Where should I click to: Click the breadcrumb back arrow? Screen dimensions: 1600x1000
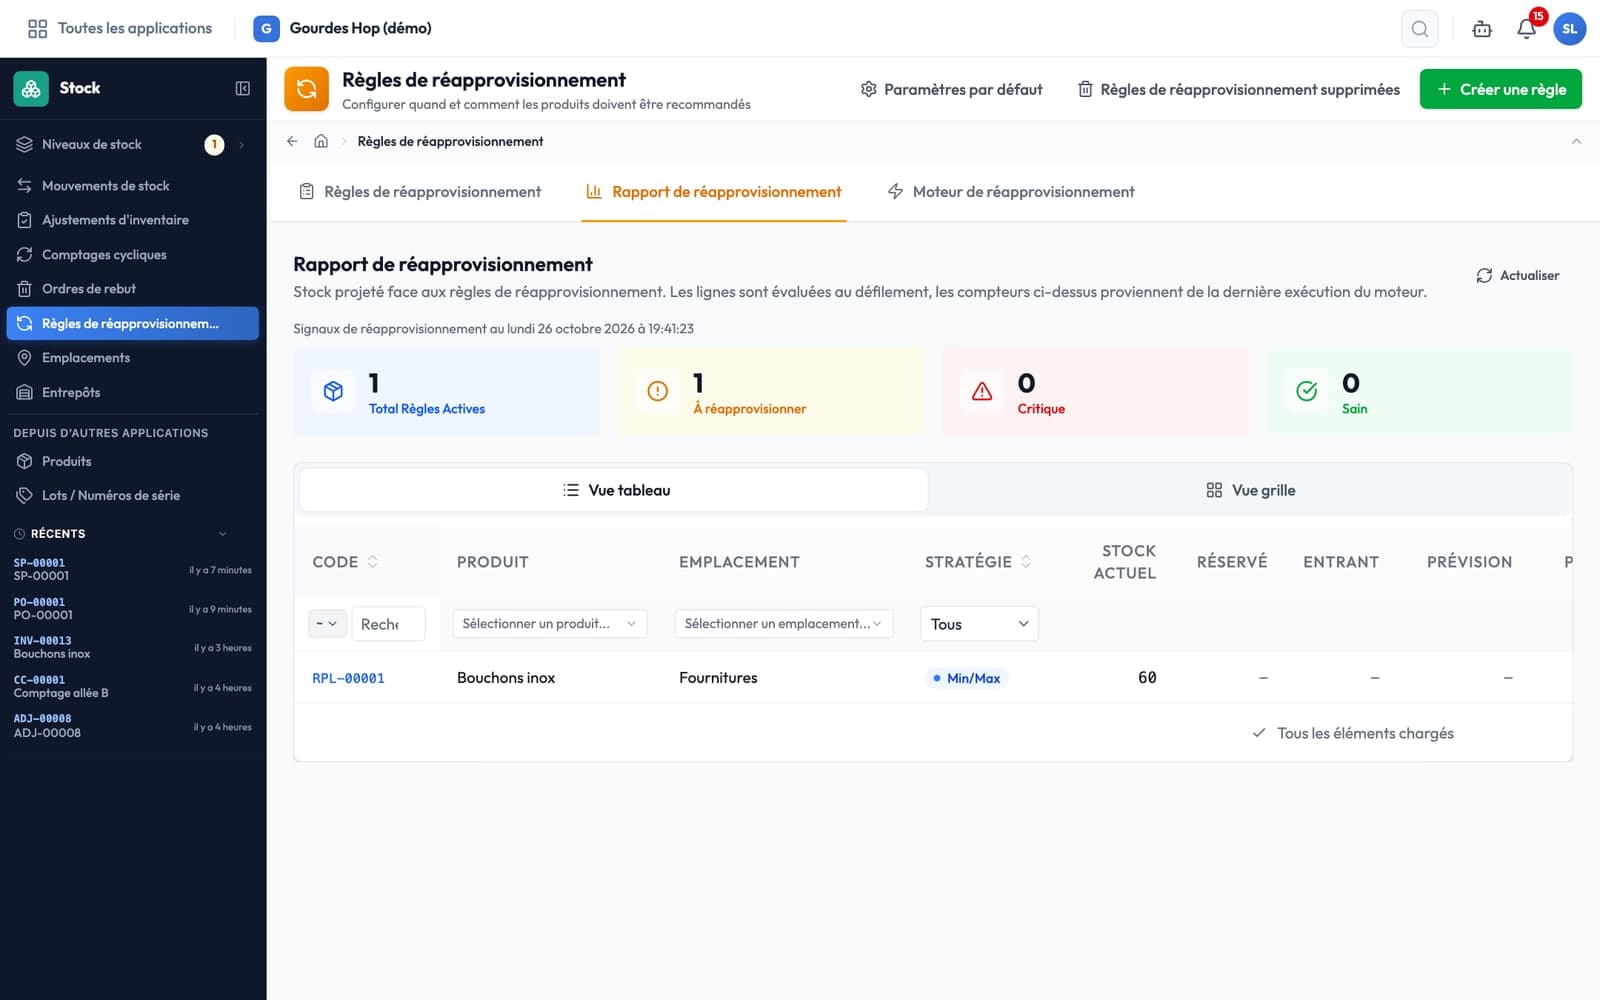tap(292, 141)
